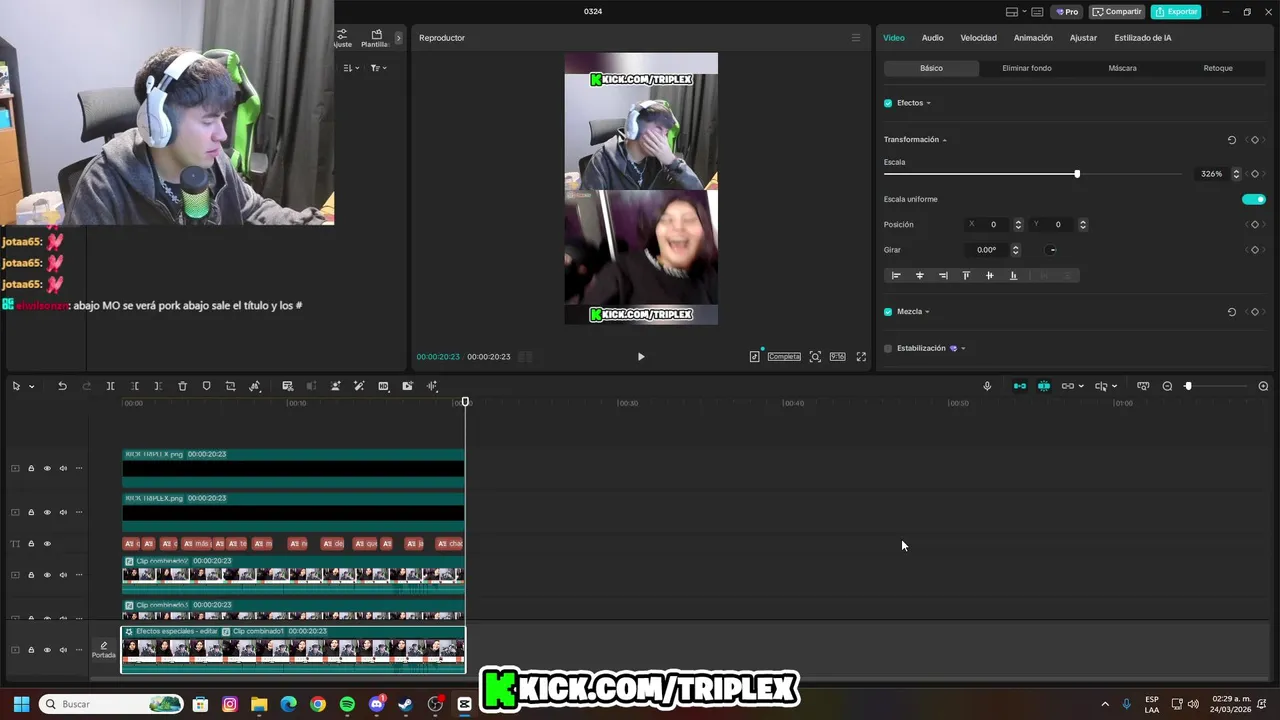
Task: Click the fullscreen icon in the player
Action: click(861, 357)
